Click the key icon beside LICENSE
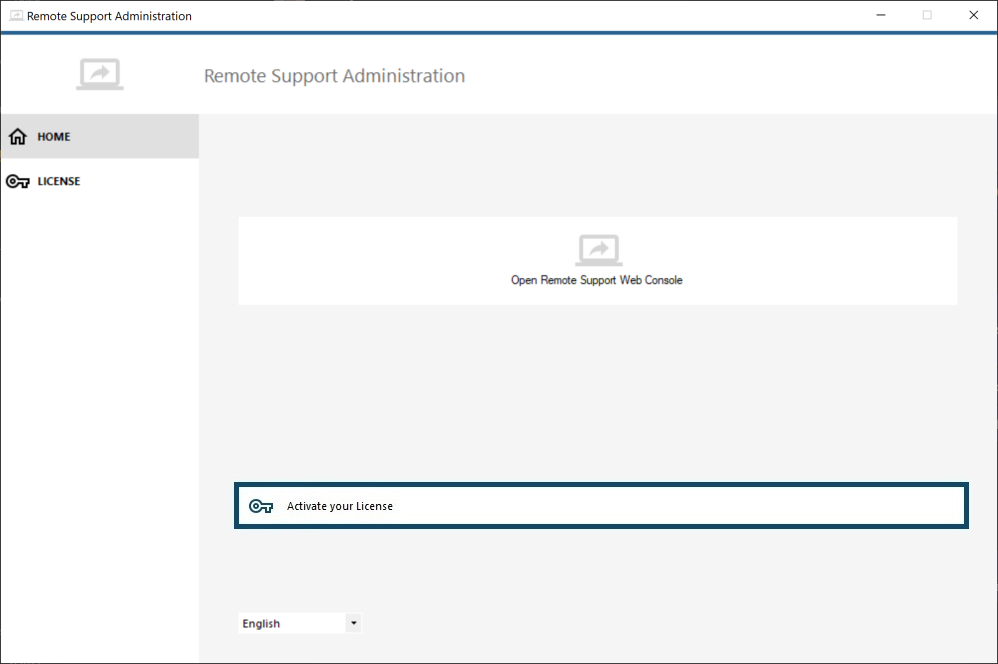Screen dimensions: 998x664 [x=17, y=181]
